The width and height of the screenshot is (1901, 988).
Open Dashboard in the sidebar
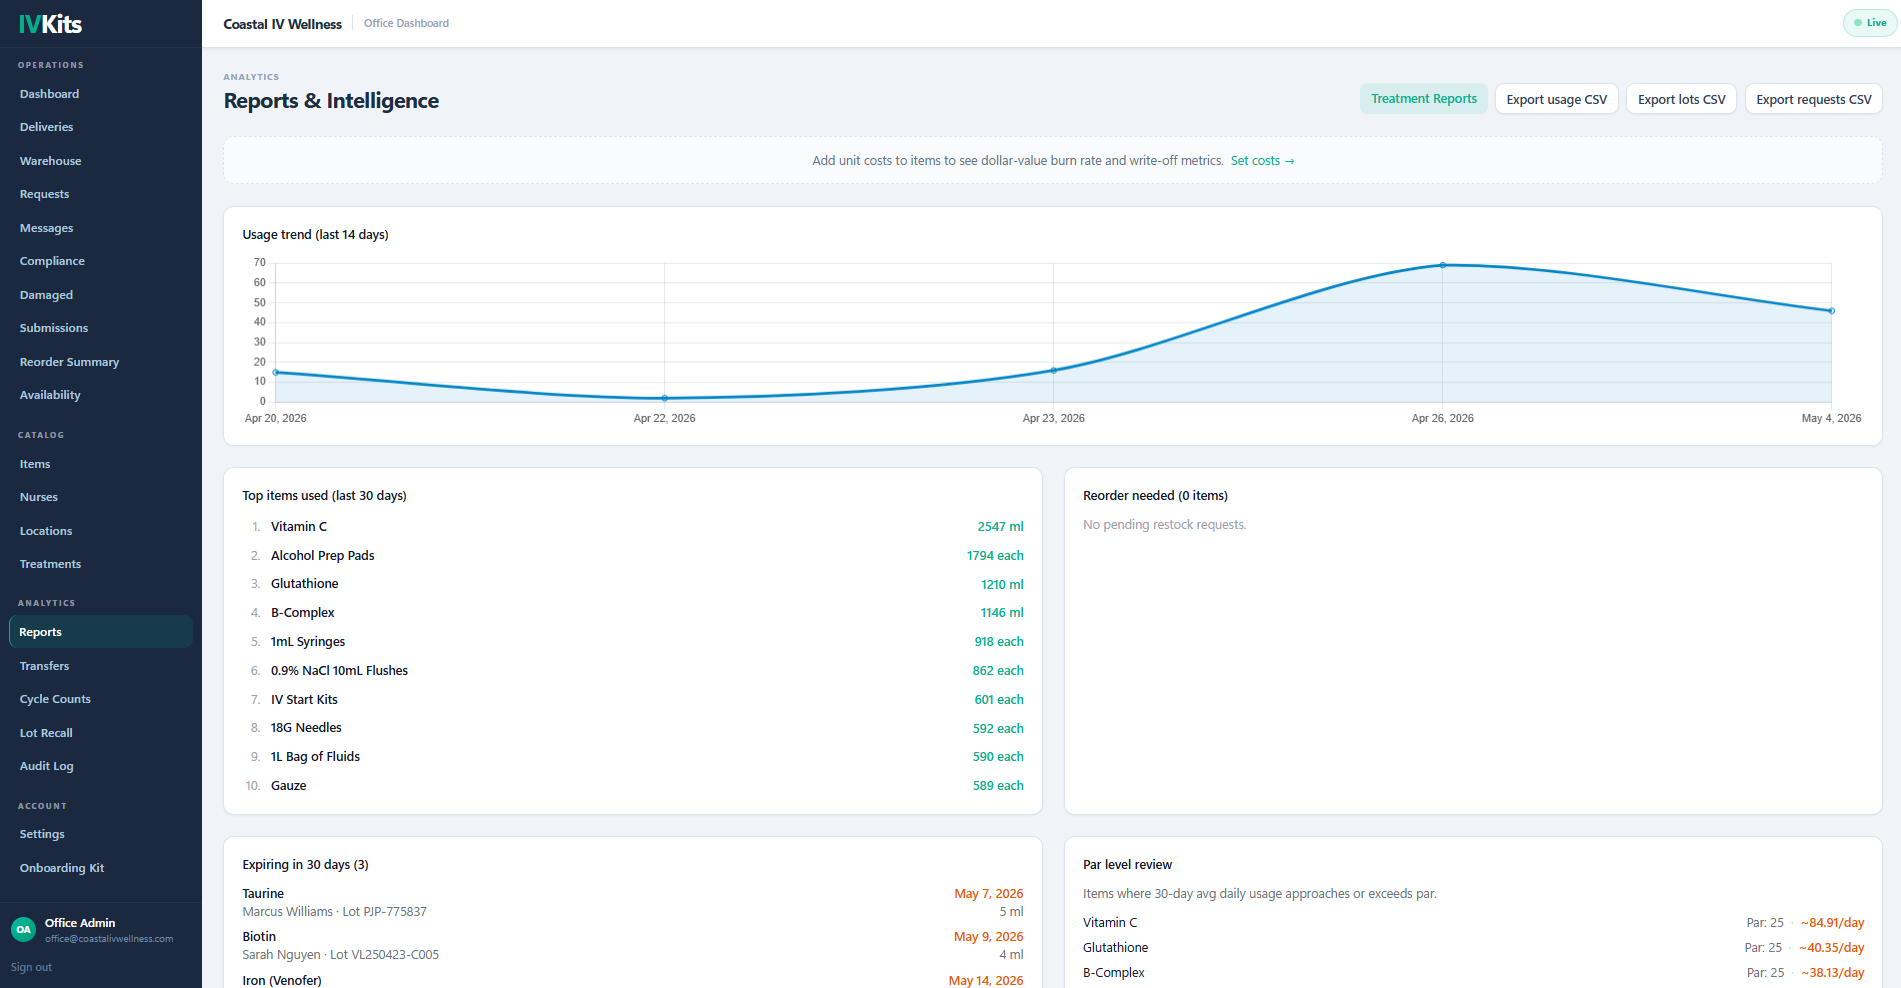[x=49, y=94]
